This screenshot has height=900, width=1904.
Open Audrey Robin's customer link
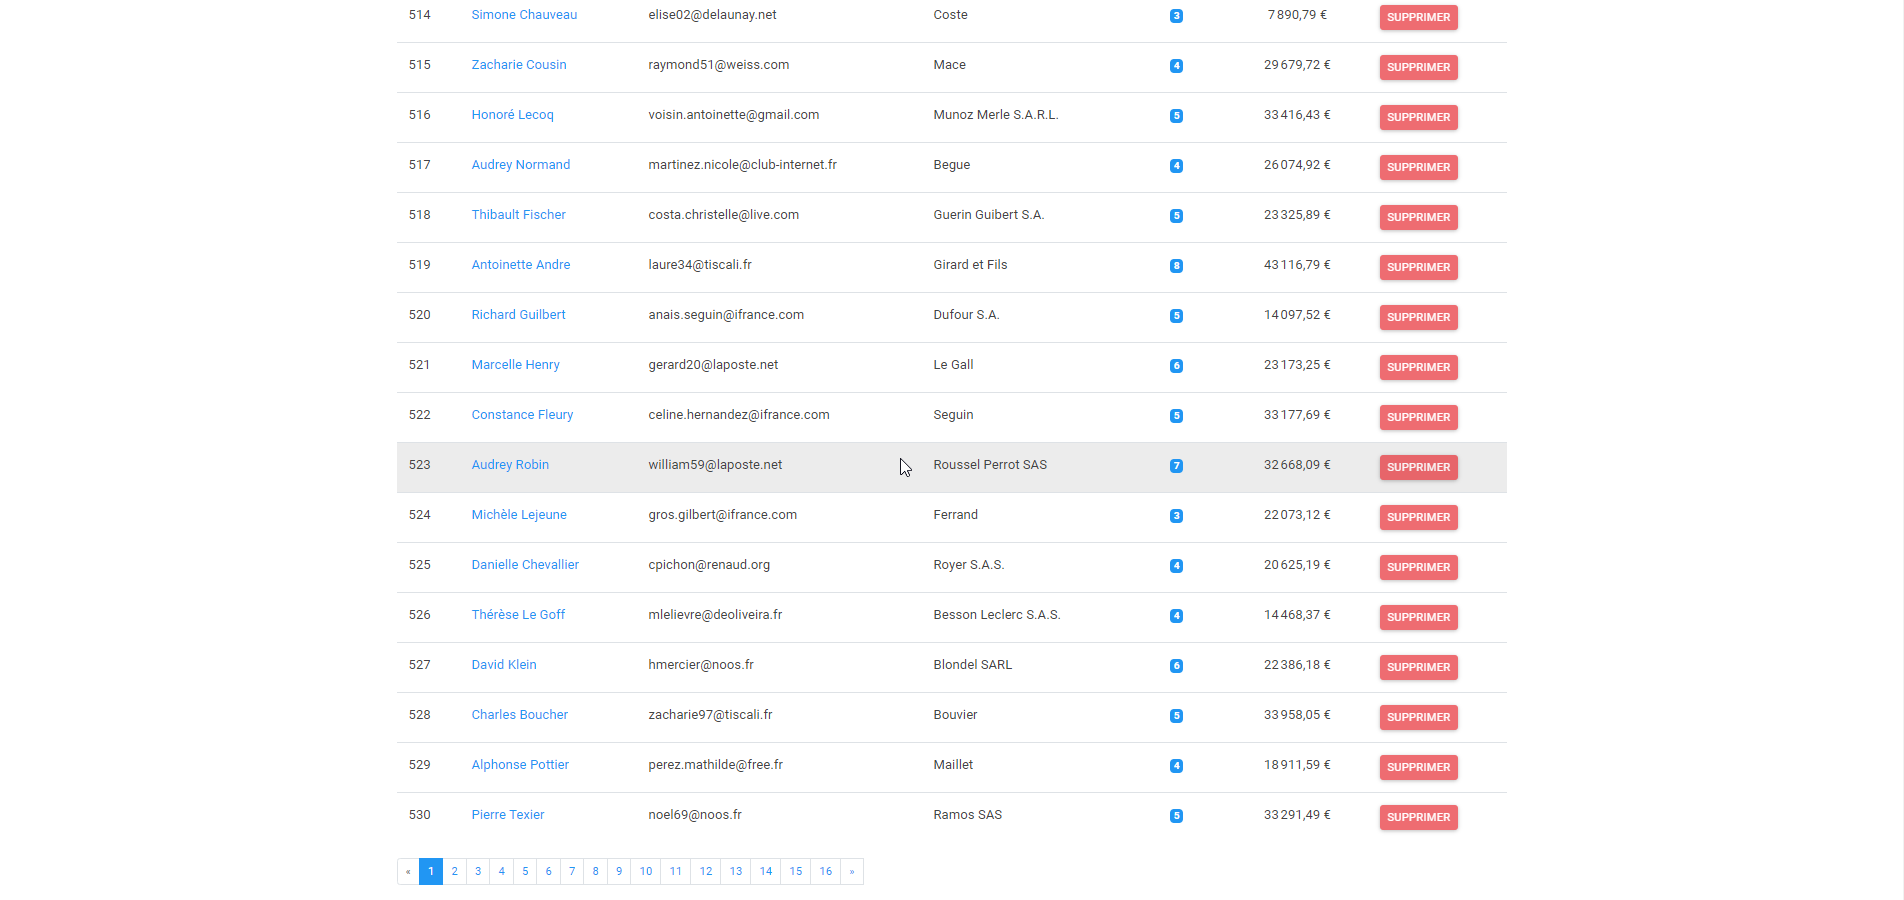(x=510, y=465)
